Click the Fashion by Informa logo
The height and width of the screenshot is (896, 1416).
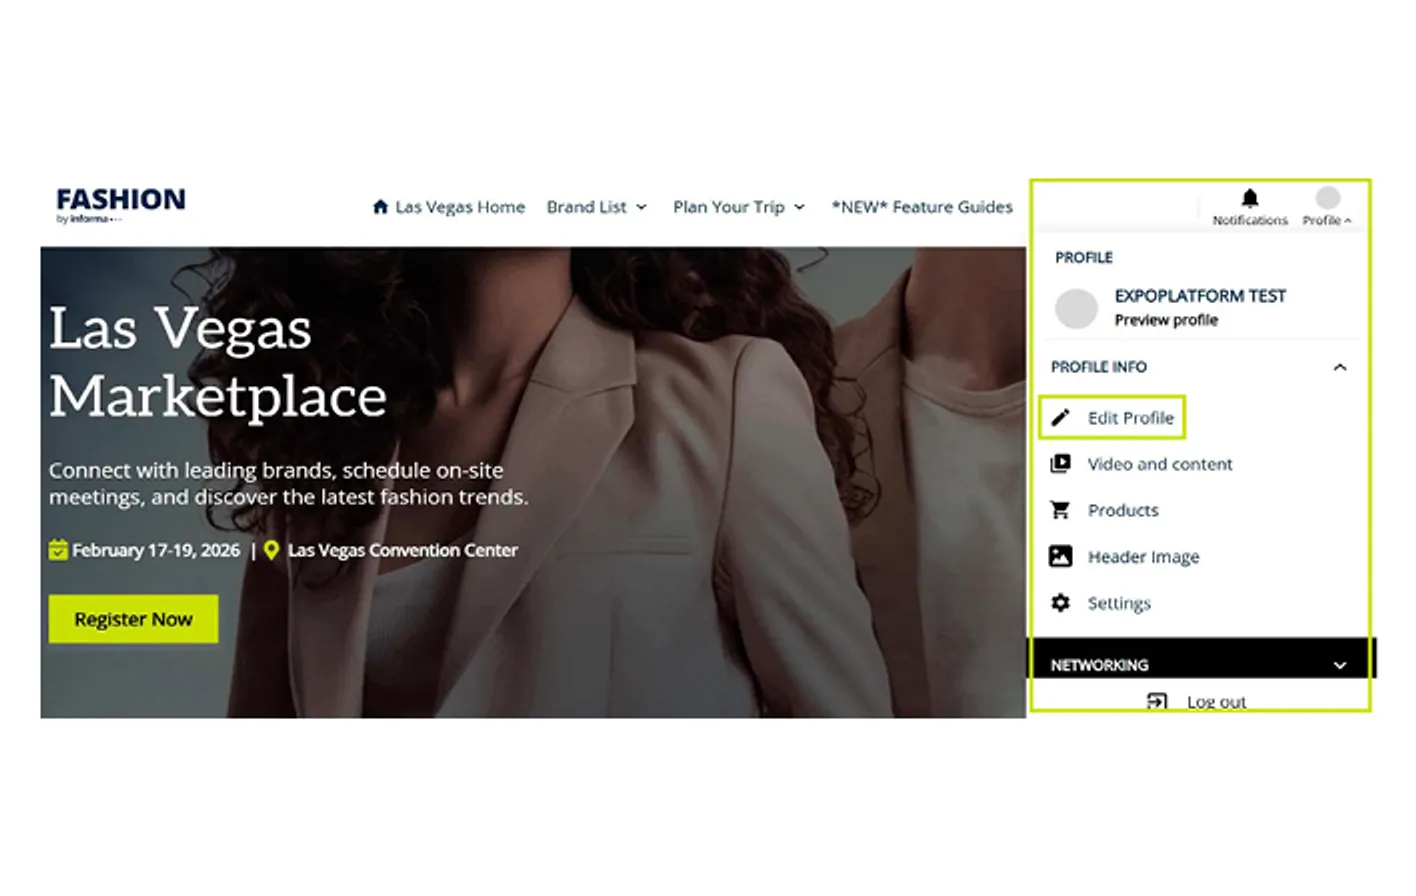click(120, 205)
